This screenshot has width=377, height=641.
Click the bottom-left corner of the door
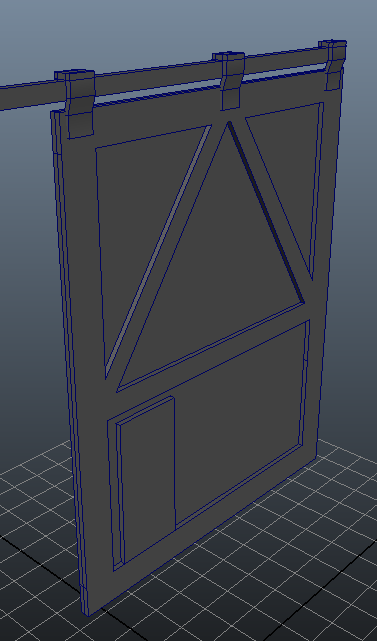pyautogui.click(x=87, y=609)
